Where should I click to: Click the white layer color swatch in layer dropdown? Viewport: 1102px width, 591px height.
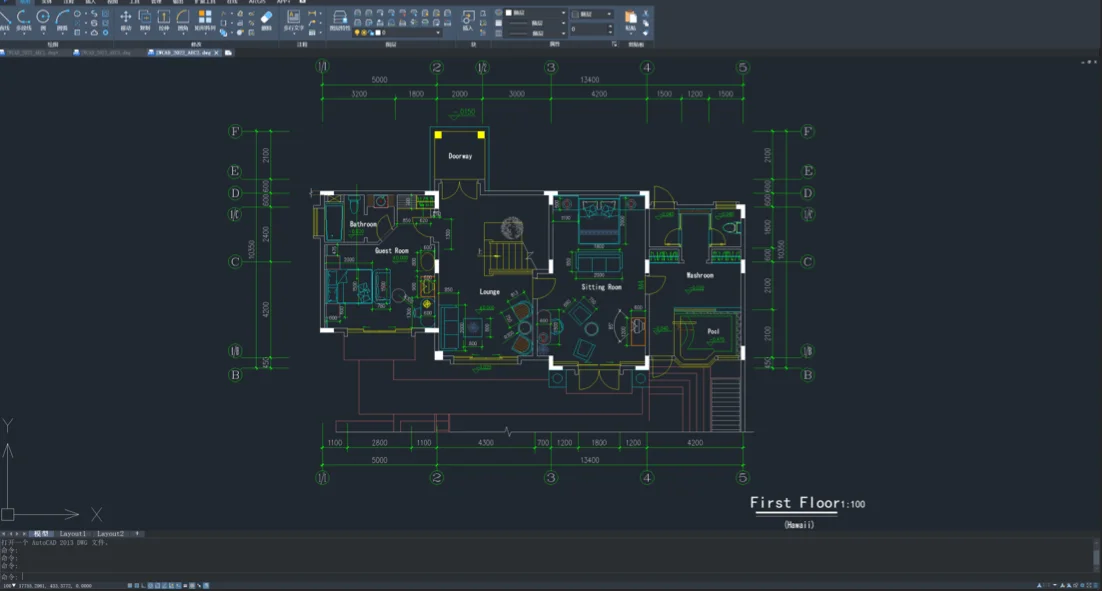[378, 32]
